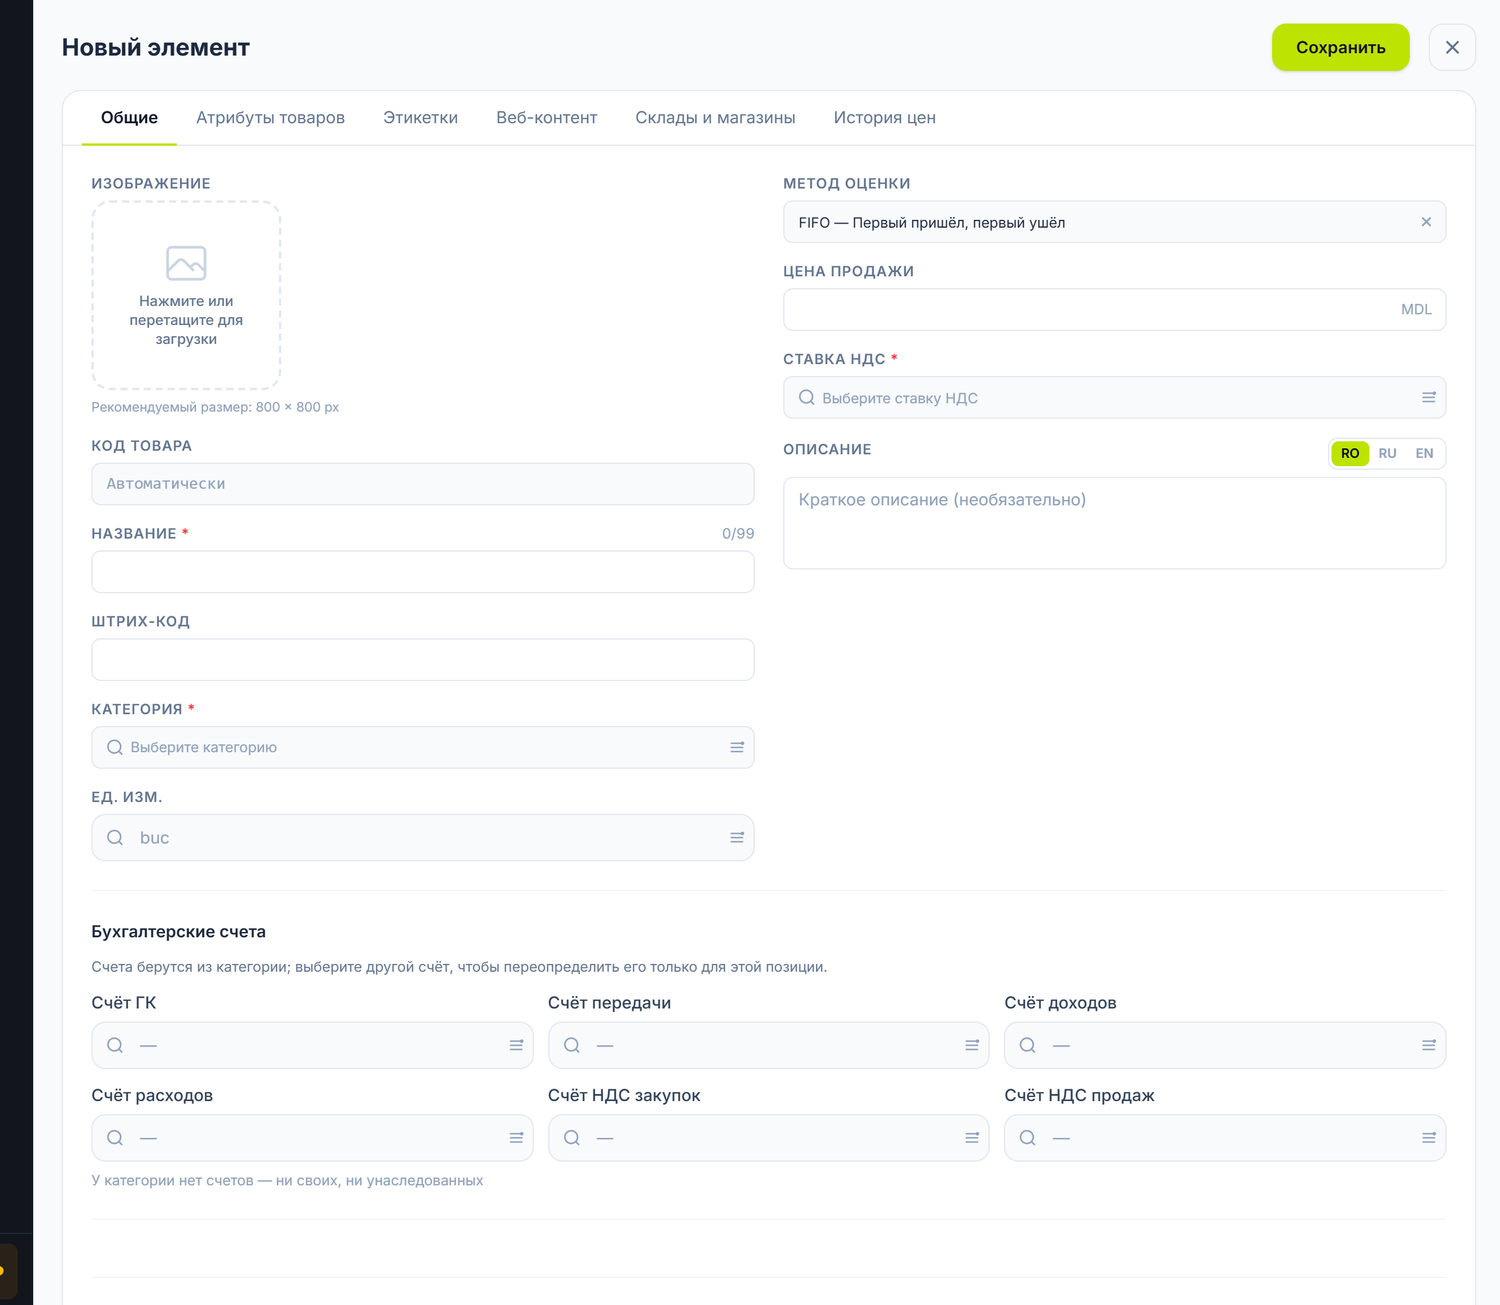Image resolution: width=1500 pixels, height=1305 pixels.
Task: Open the Склады и магазины tab
Action: point(715,118)
